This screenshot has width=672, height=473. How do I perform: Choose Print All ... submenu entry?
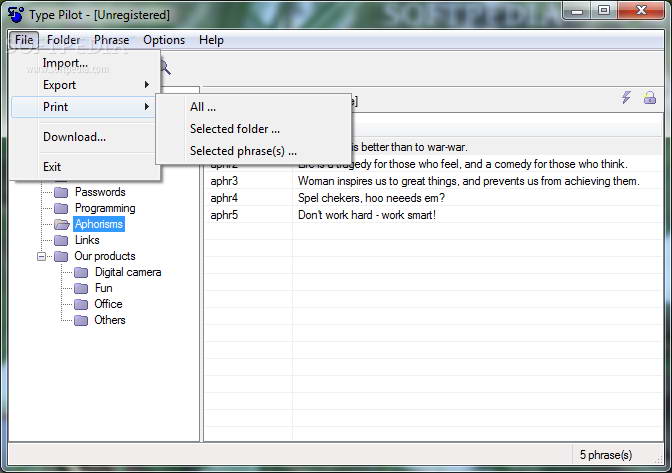click(x=254, y=107)
